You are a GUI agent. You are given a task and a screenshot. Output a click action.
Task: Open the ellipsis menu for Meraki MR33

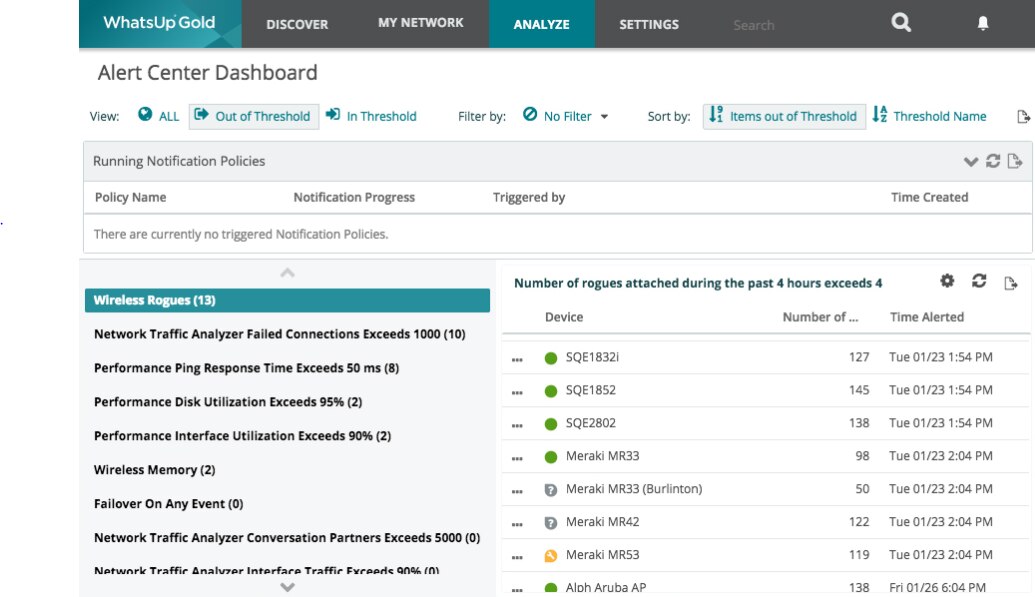point(517,458)
